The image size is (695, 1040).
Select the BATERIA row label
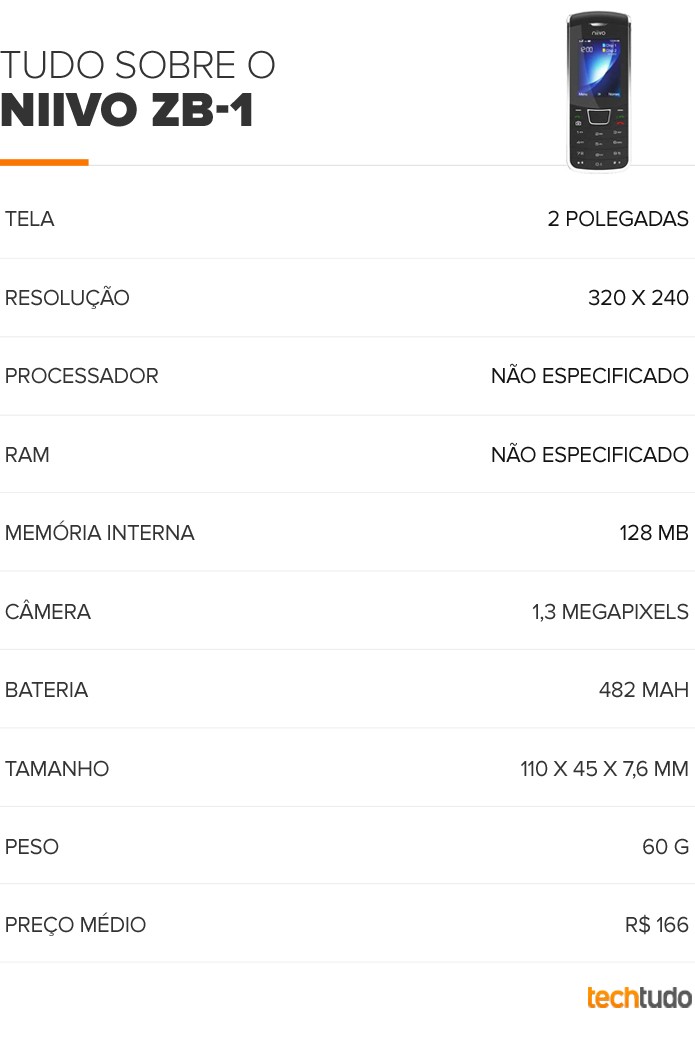(x=46, y=690)
